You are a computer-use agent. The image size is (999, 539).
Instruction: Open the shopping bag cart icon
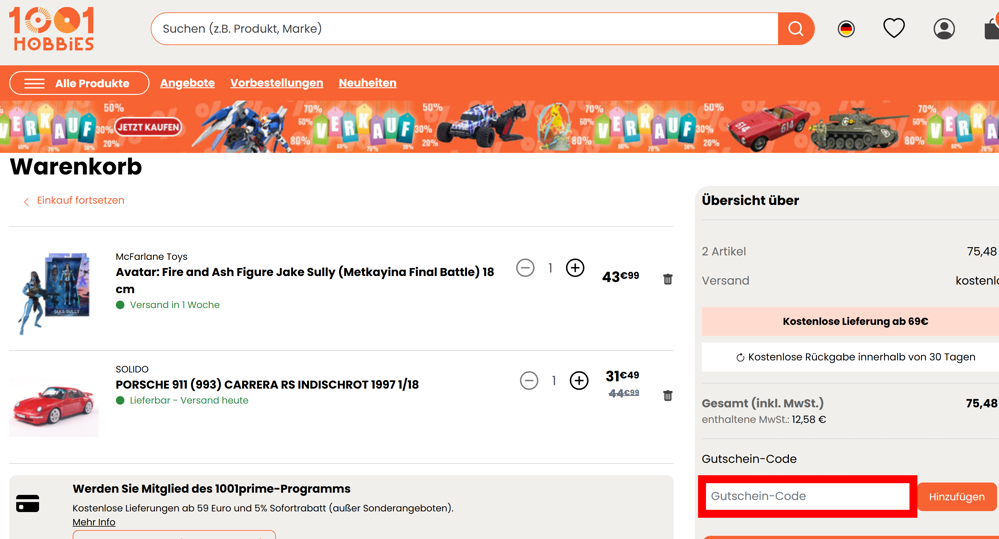coord(991,28)
